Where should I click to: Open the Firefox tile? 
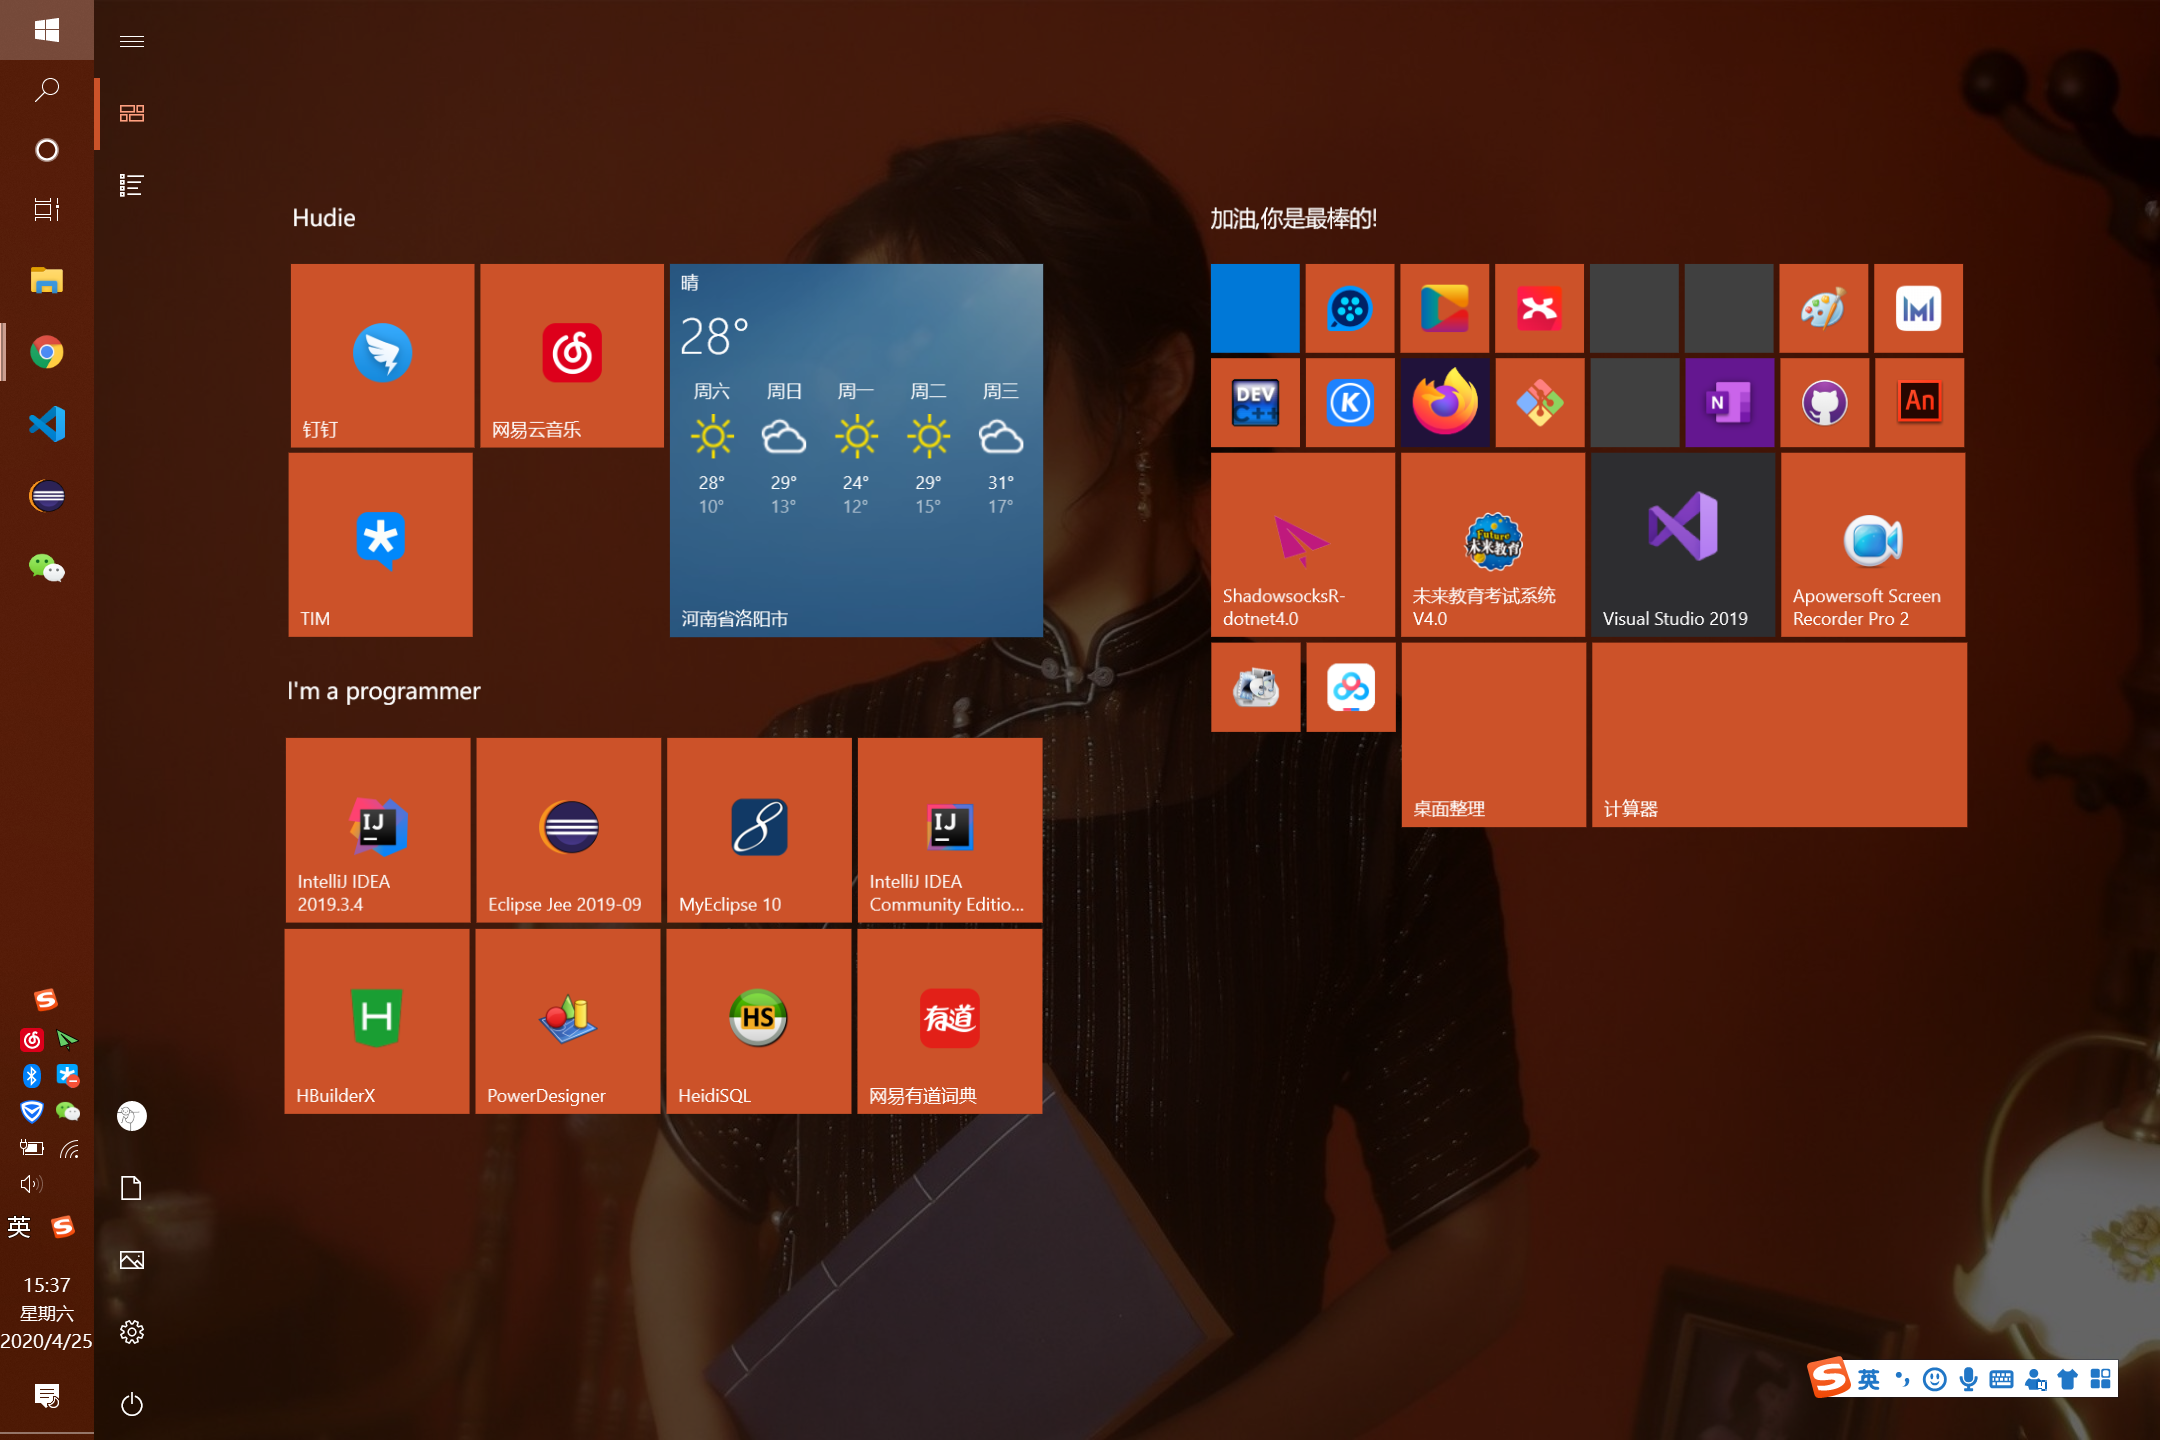pyautogui.click(x=1445, y=403)
